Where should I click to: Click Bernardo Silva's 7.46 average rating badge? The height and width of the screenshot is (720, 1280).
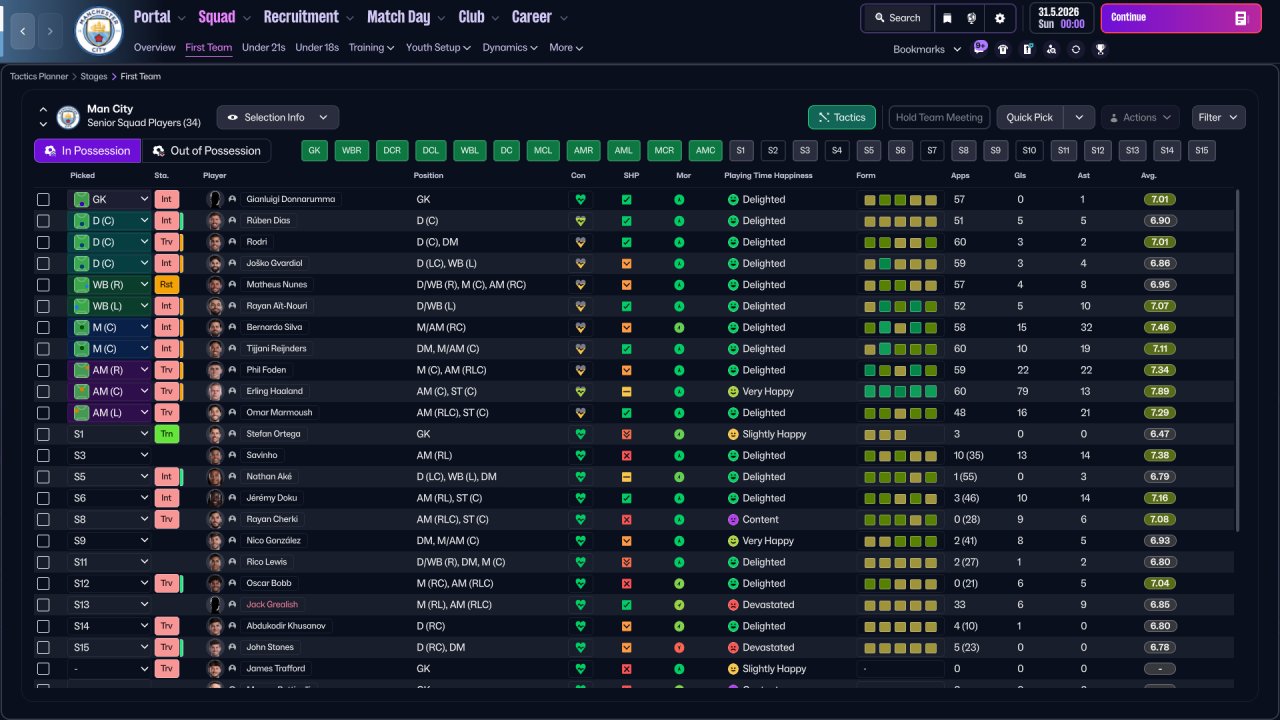tap(1160, 327)
